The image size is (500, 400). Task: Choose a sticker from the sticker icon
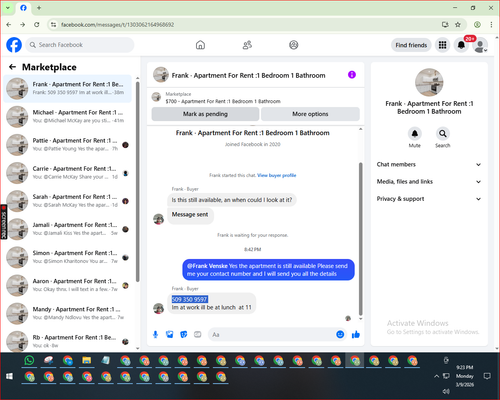point(184,334)
